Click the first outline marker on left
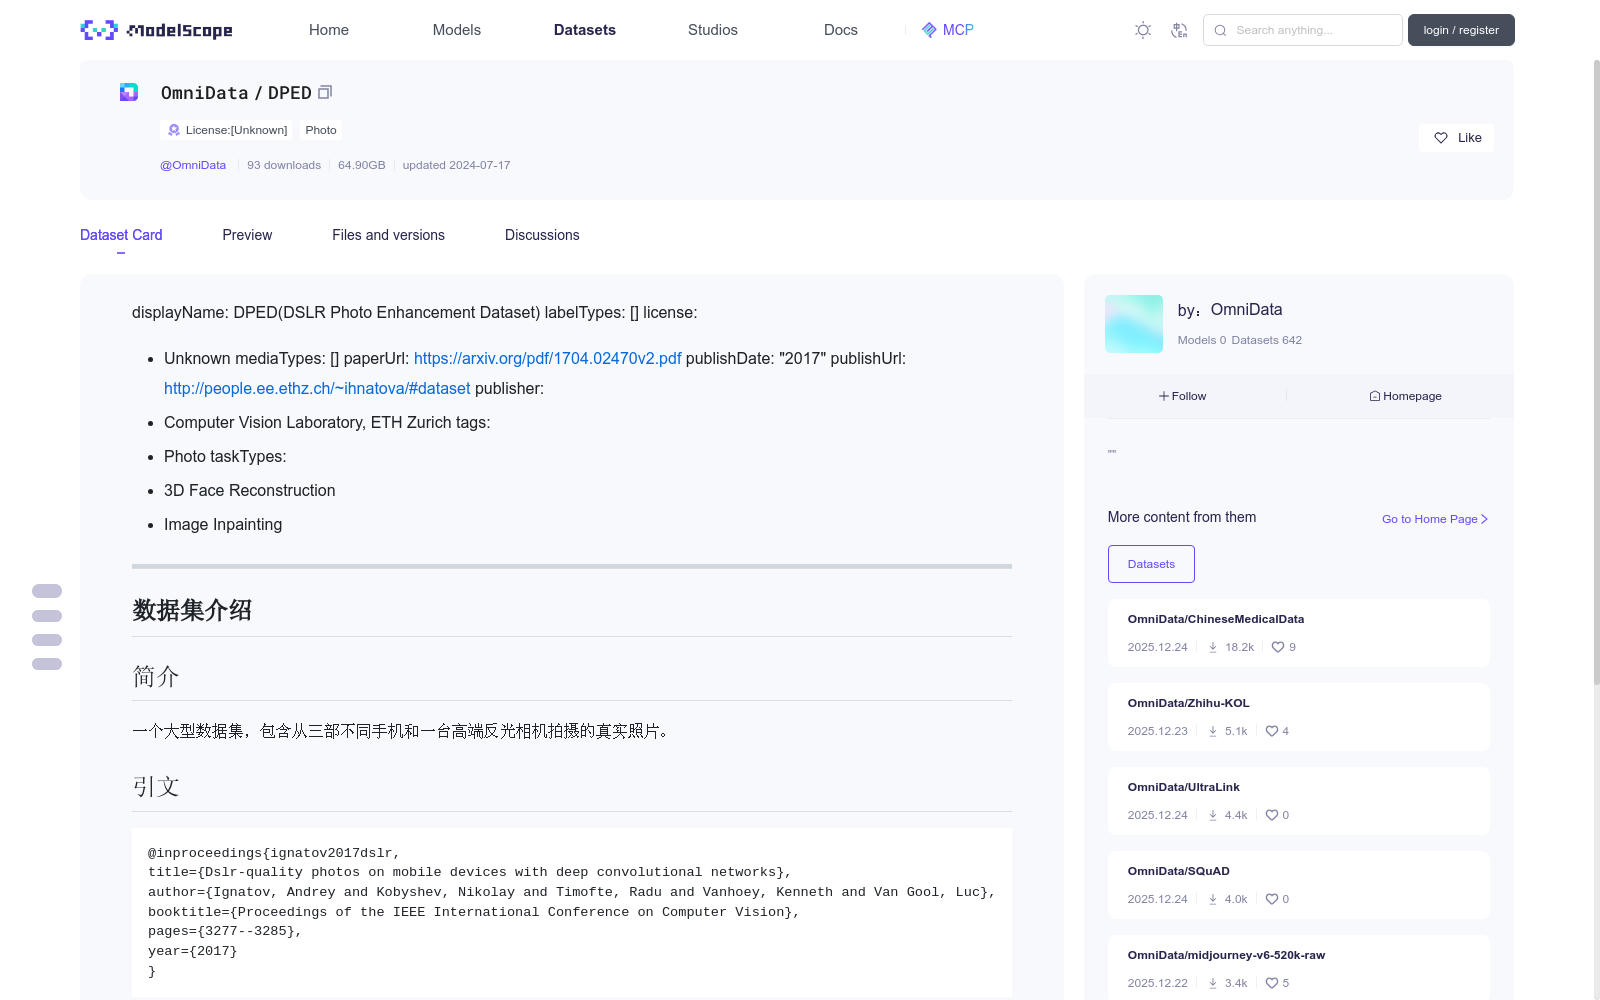1600x1000 pixels. [x=47, y=591]
